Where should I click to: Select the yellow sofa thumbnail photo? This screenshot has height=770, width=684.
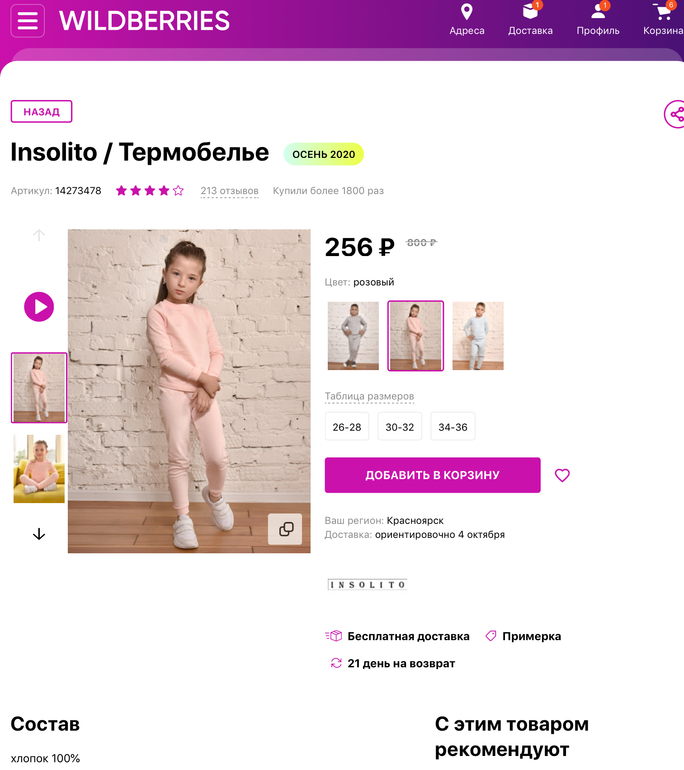39,468
